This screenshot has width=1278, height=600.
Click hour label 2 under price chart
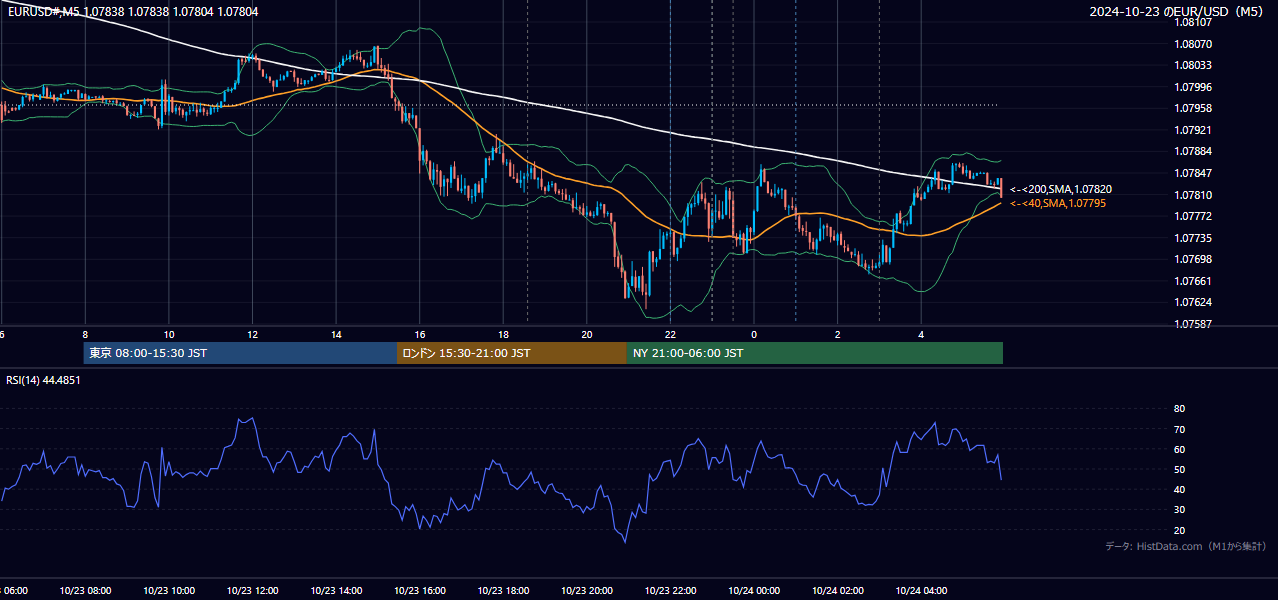(x=838, y=334)
